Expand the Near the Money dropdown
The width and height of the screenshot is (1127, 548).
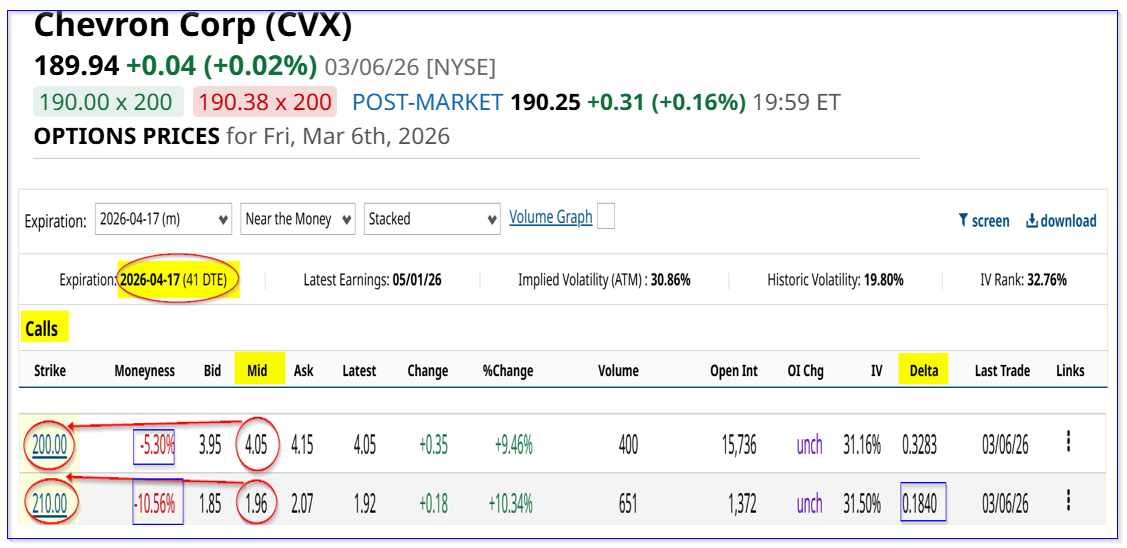pos(298,219)
